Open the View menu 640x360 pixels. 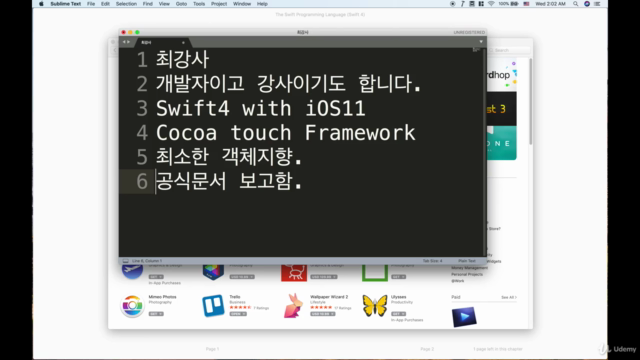click(164, 4)
